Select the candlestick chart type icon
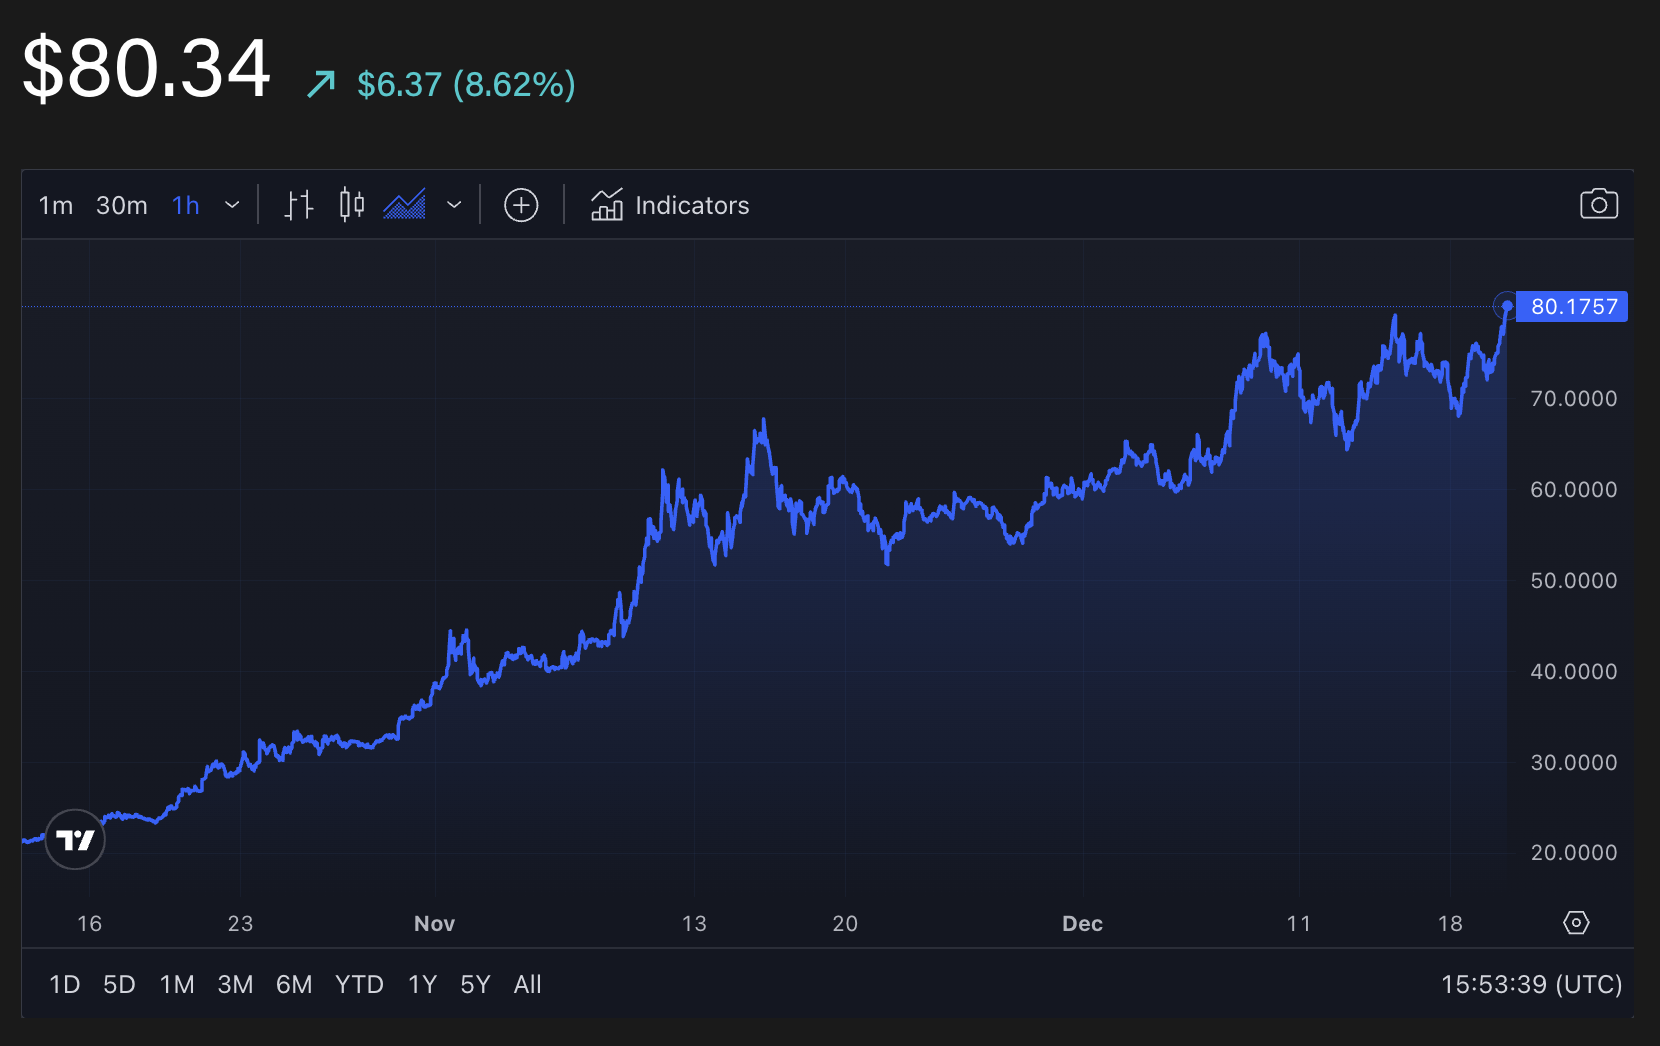 [x=351, y=205]
